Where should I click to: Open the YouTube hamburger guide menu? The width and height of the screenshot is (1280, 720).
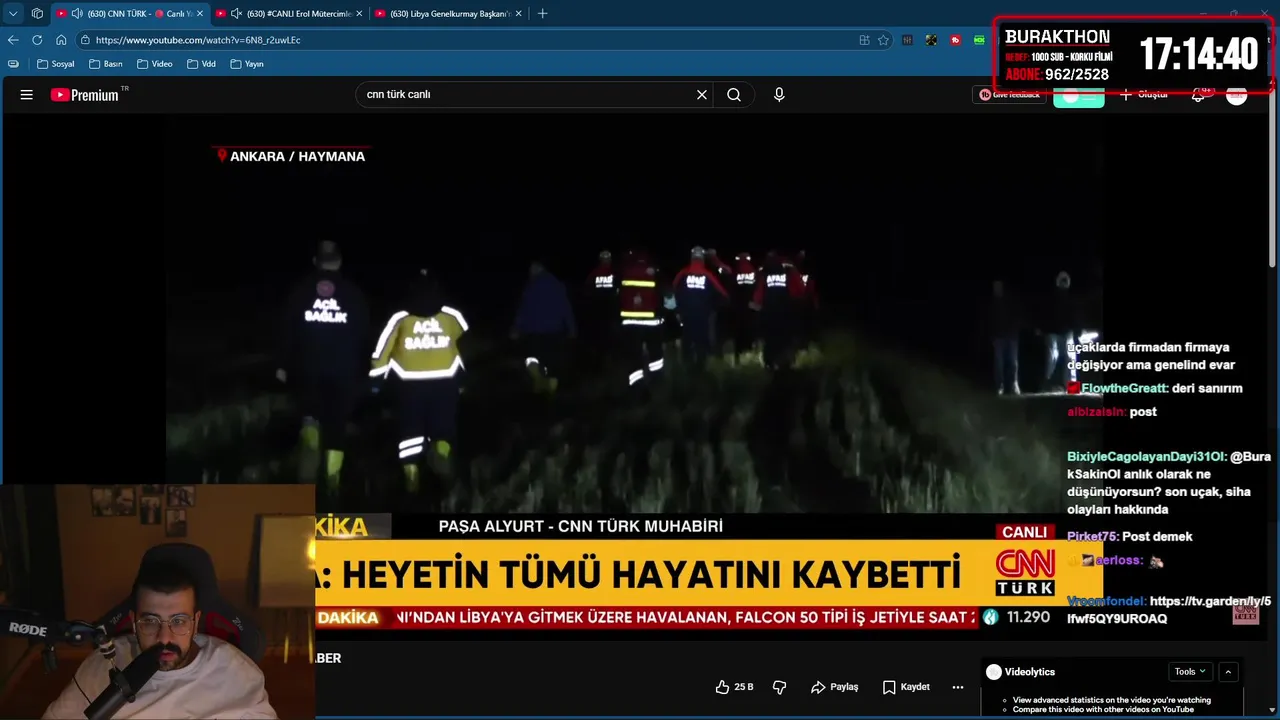[x=27, y=95]
